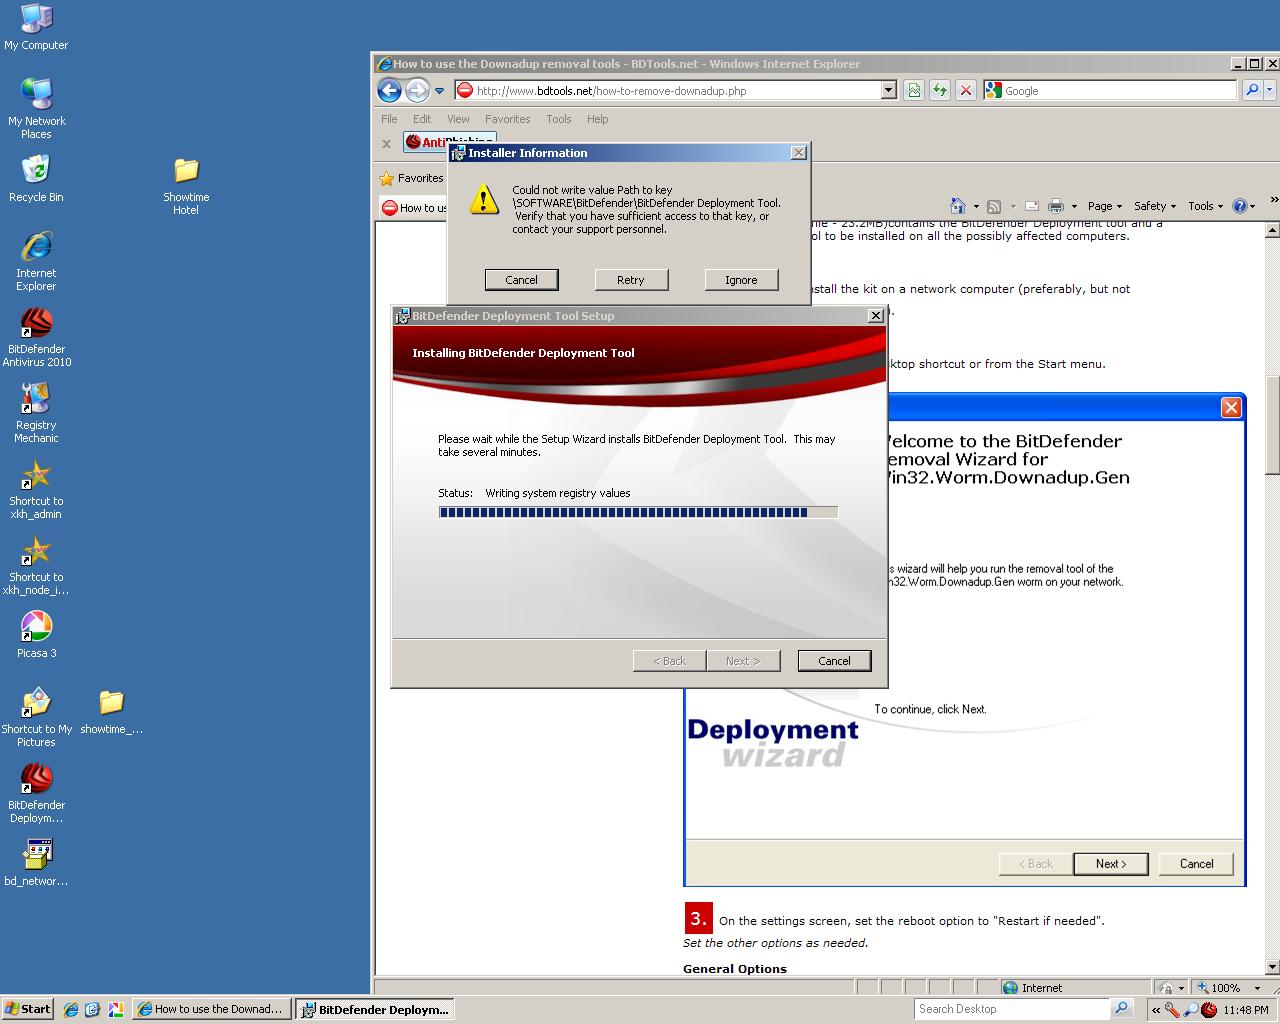Select BitDefender Antivirus 2010 desktop icon
The image size is (1280, 1024).
[36, 336]
